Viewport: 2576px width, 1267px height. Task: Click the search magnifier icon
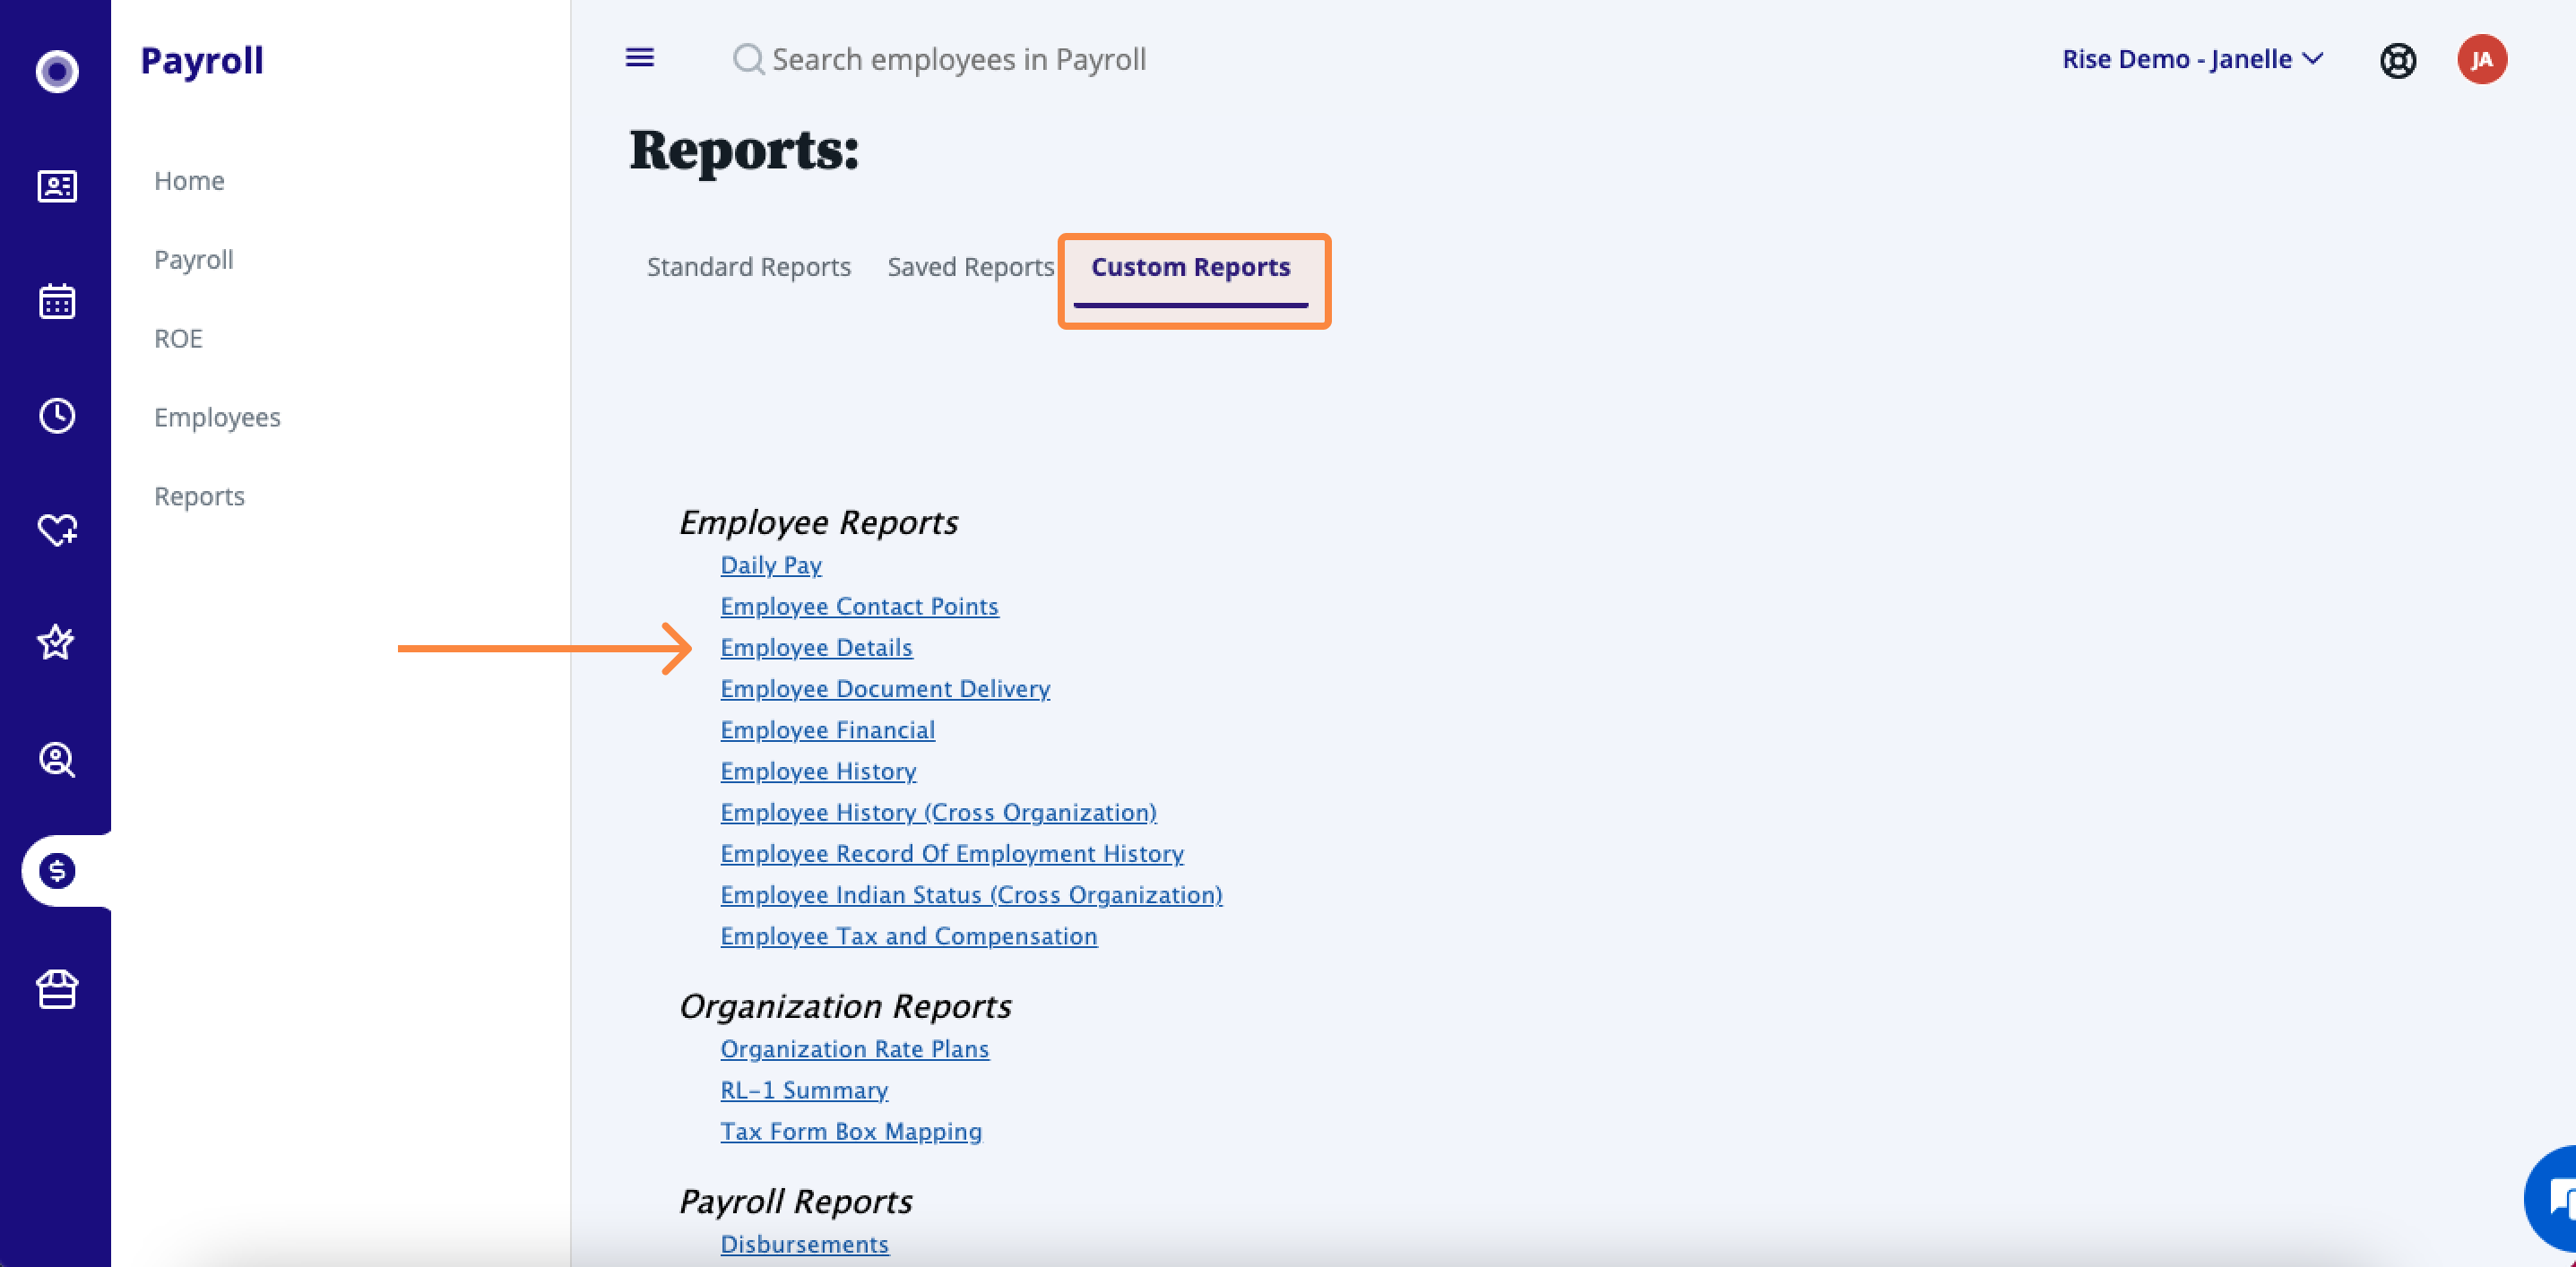(748, 59)
